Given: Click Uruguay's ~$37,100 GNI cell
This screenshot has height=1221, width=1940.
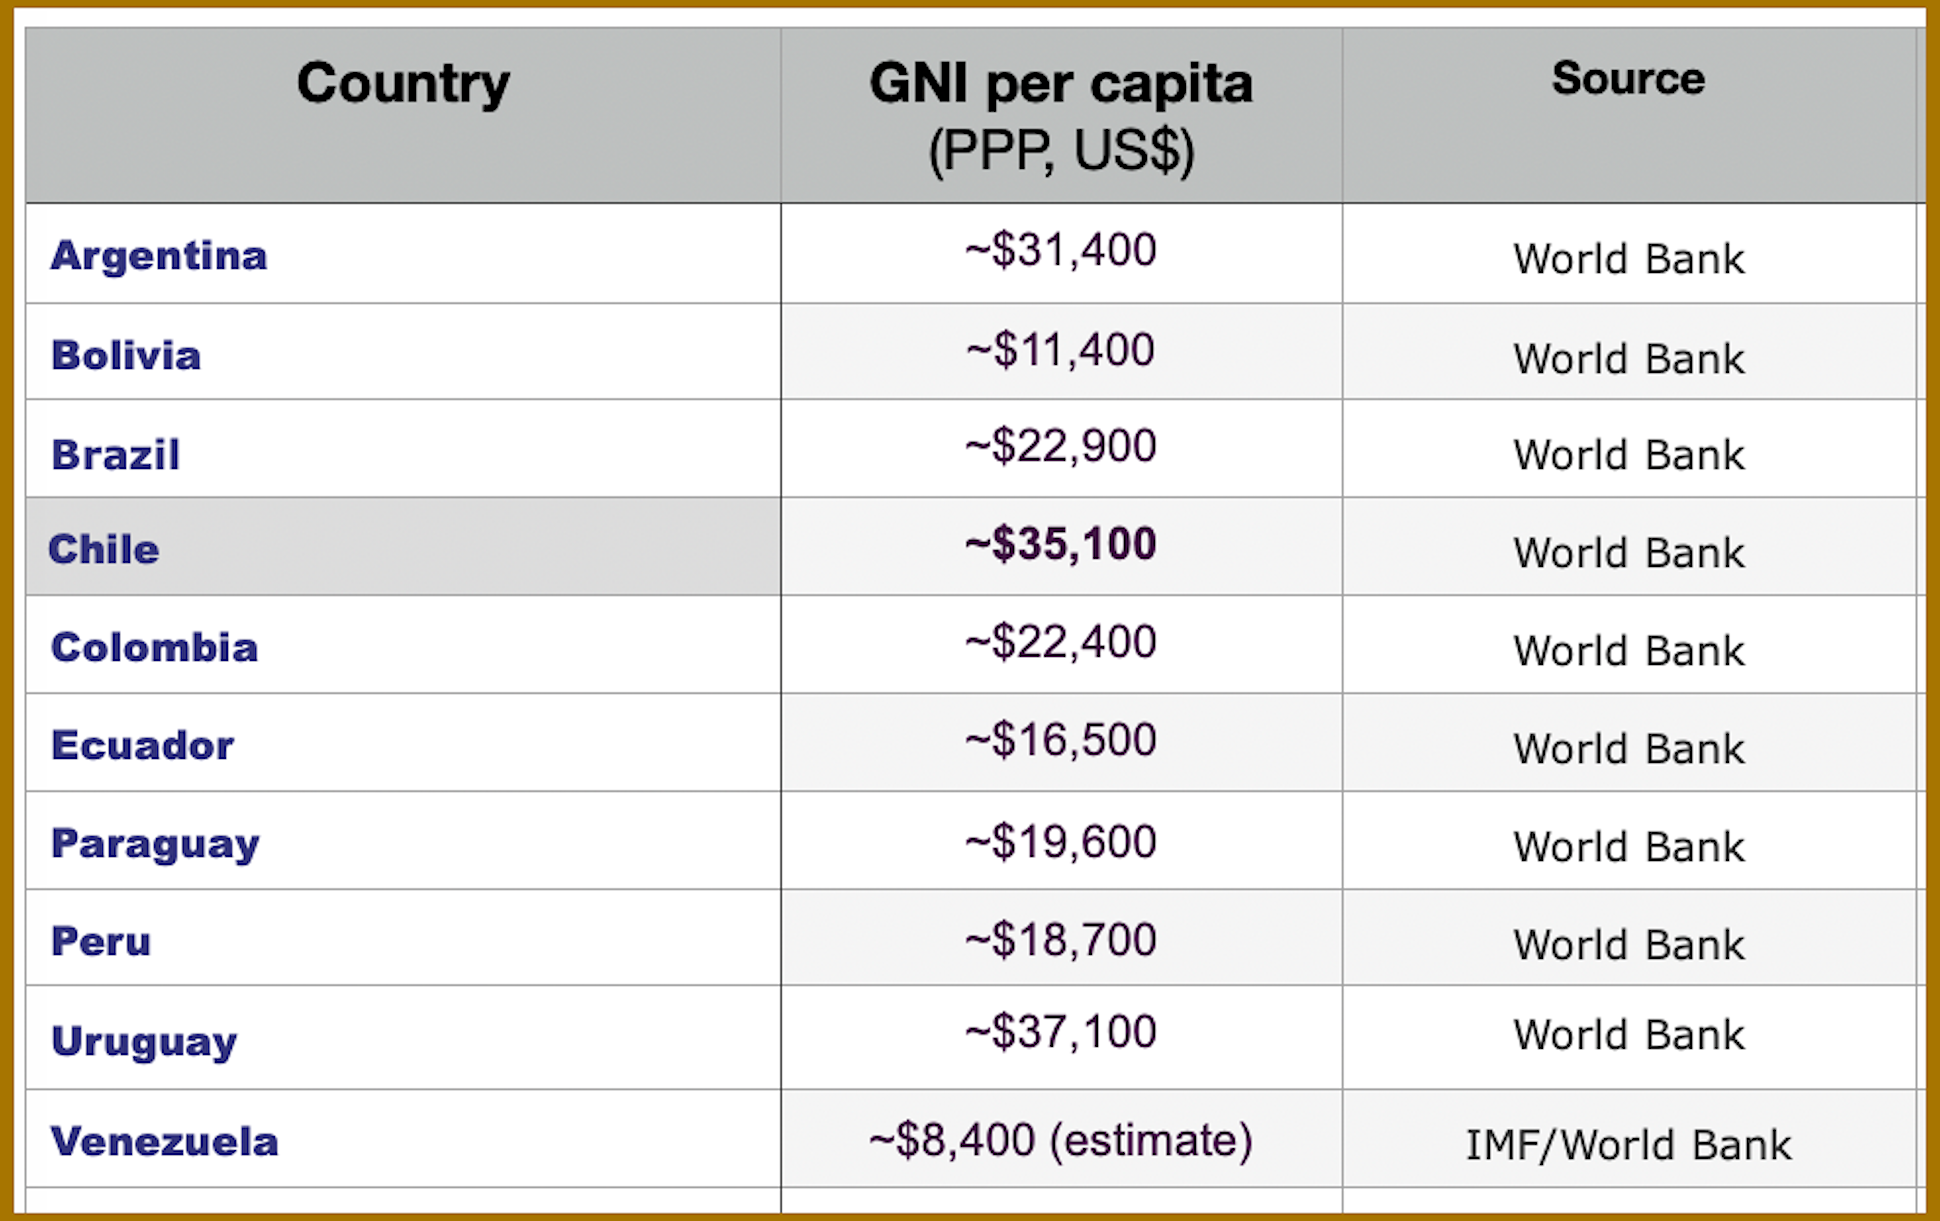Looking at the screenshot, I should (x=1061, y=1032).
